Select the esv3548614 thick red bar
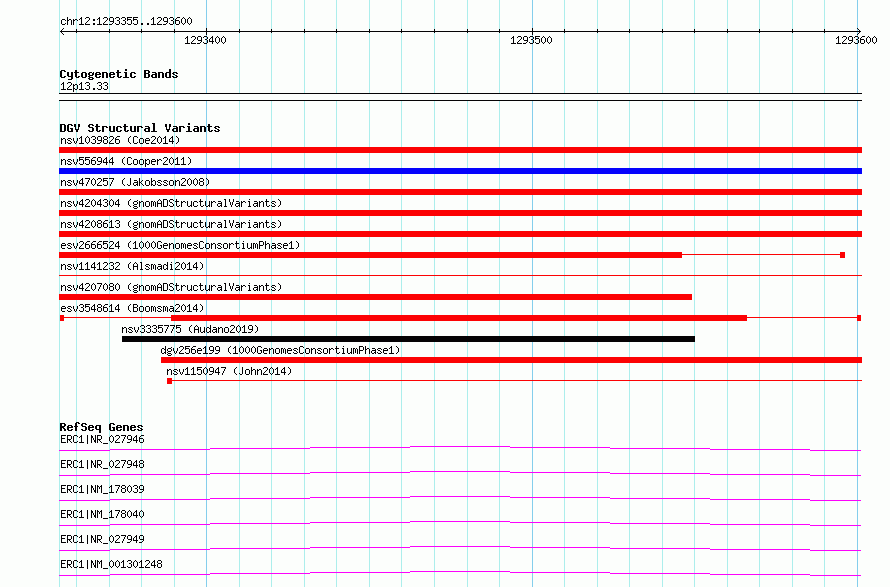 pos(459,318)
